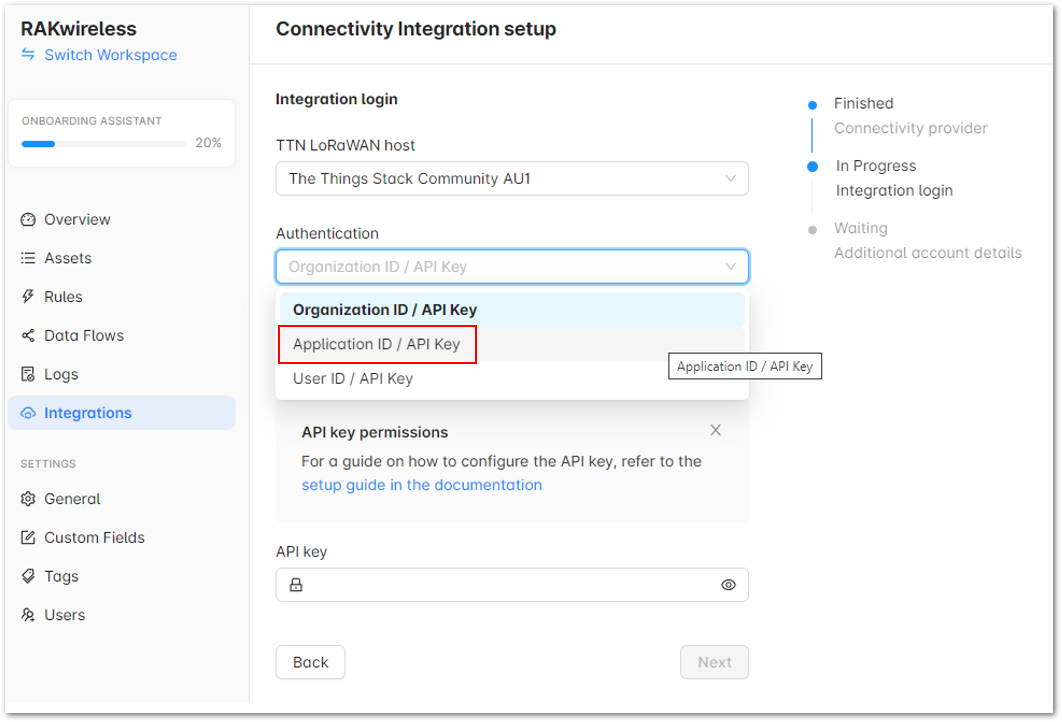
Task: Pick User ID / API Key option
Action: click(512, 379)
